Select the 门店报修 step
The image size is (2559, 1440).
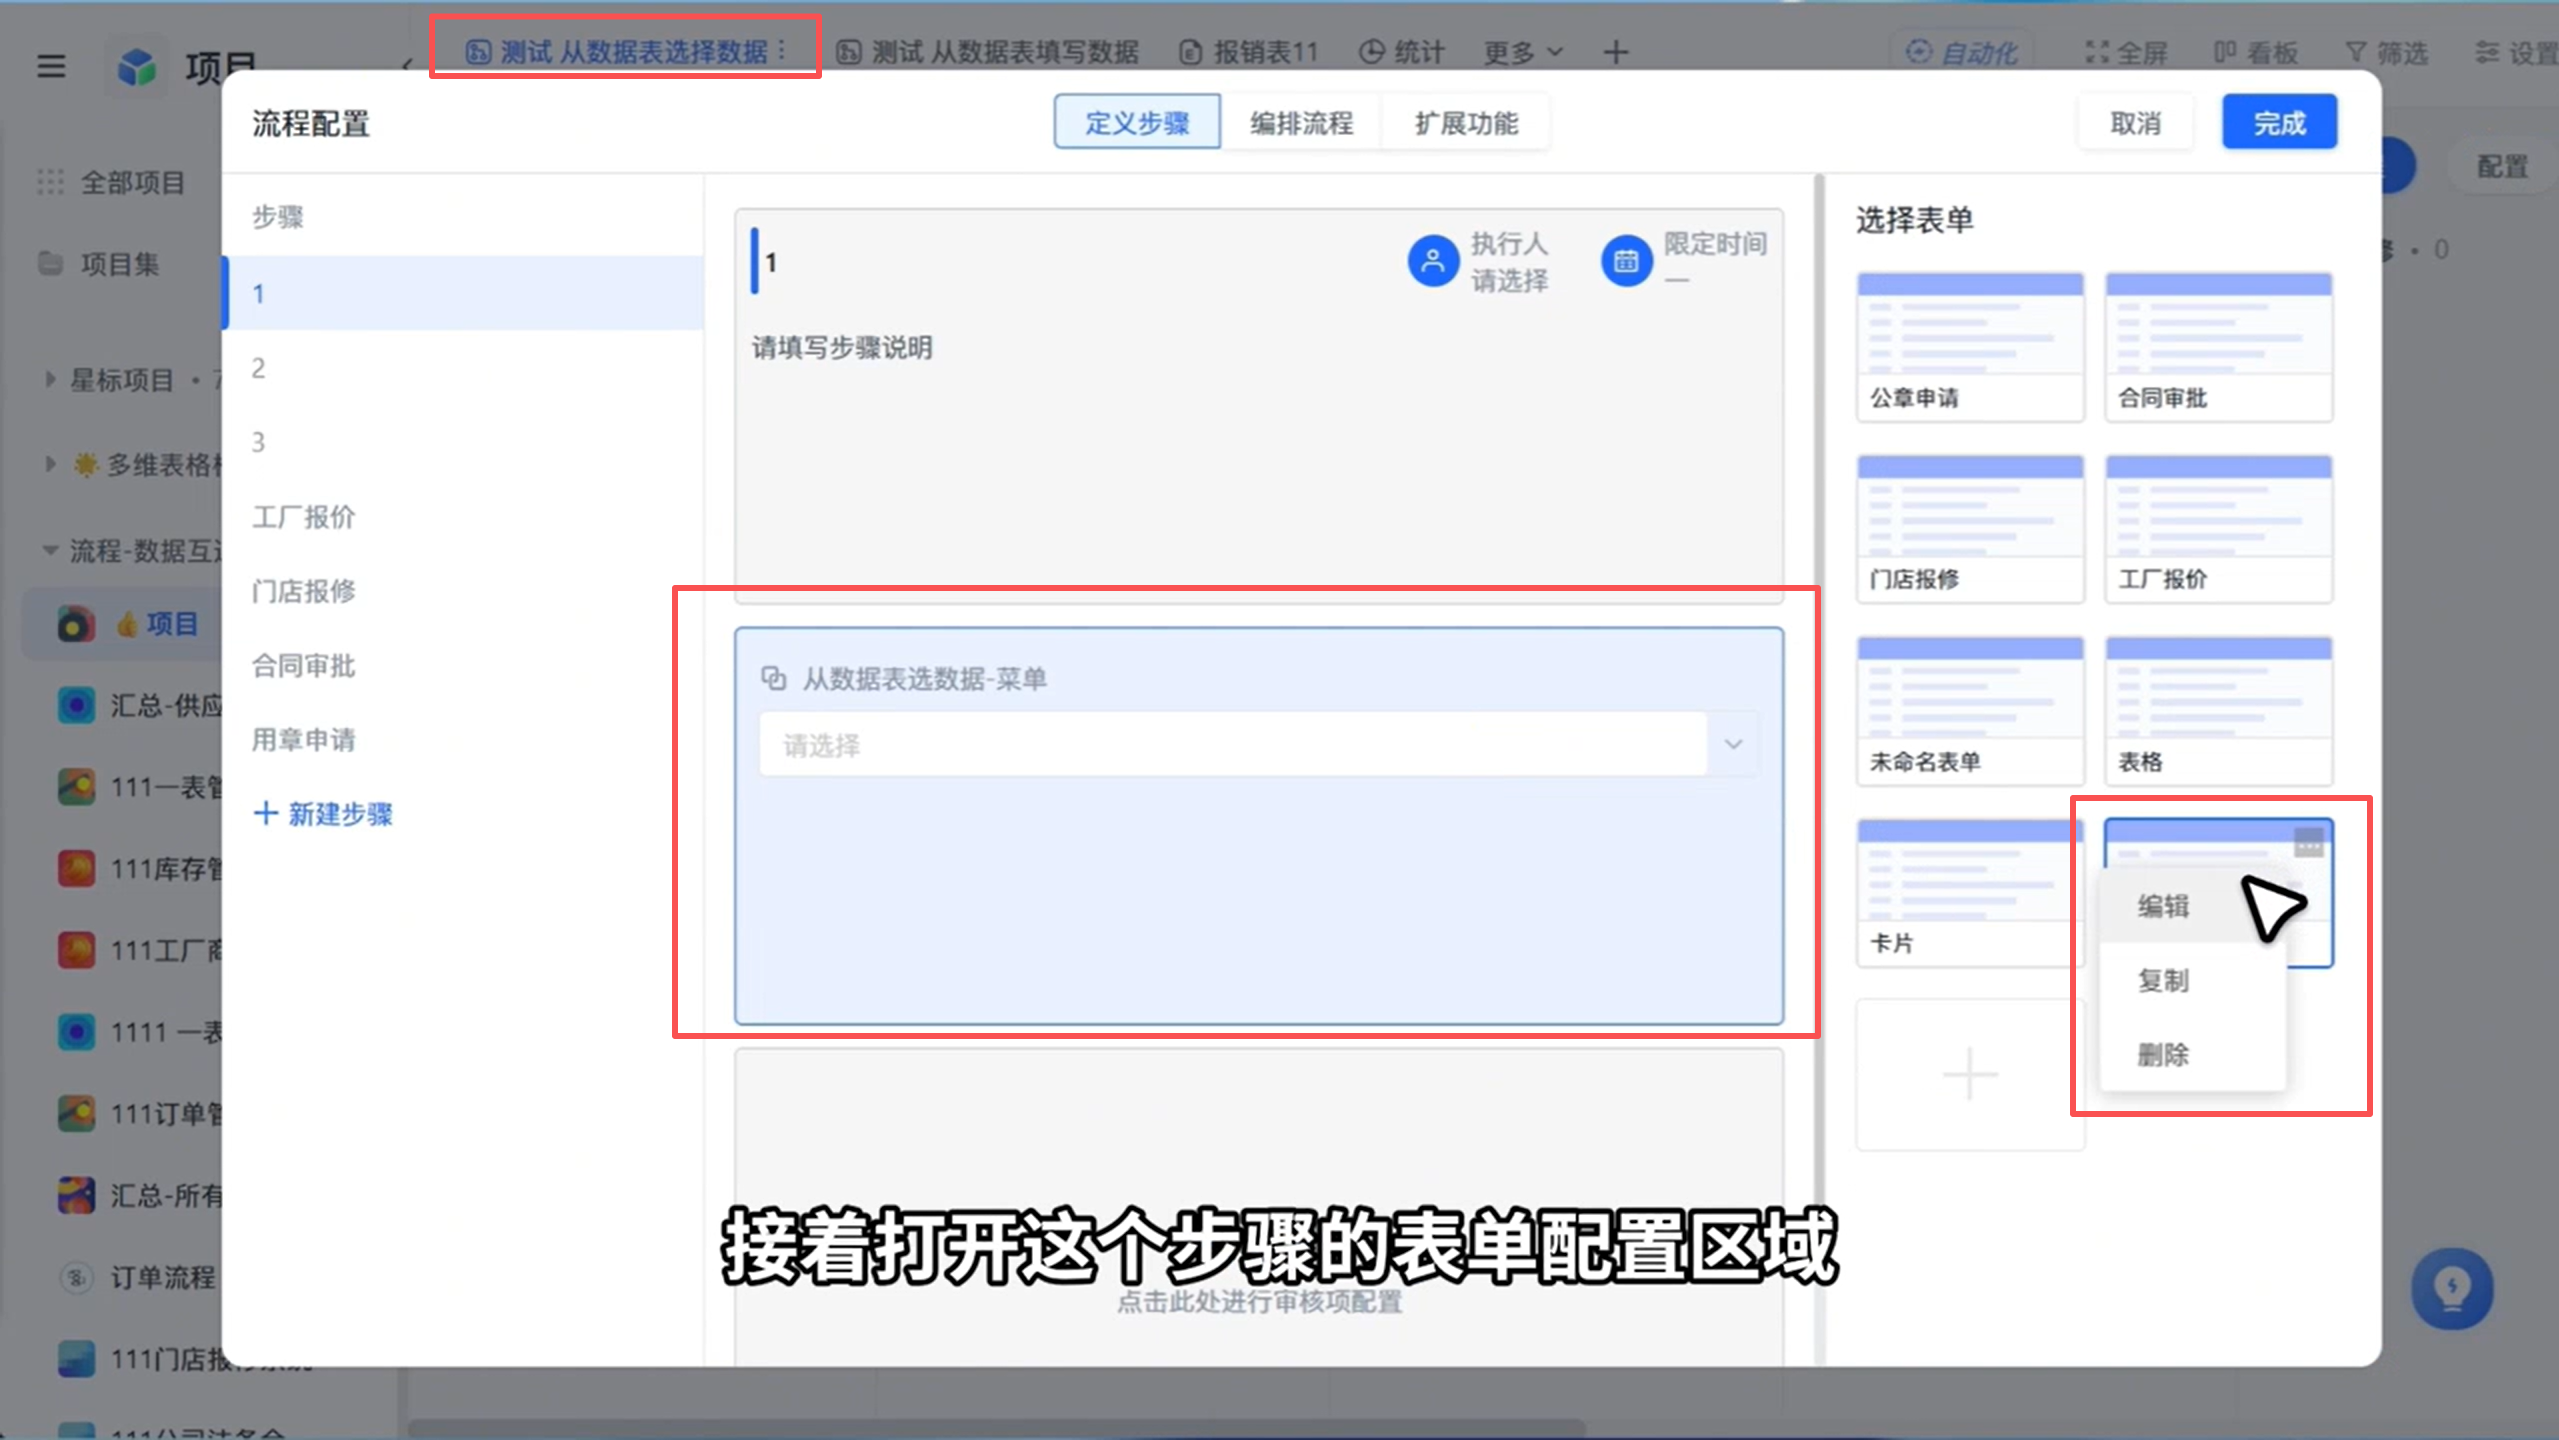463,591
